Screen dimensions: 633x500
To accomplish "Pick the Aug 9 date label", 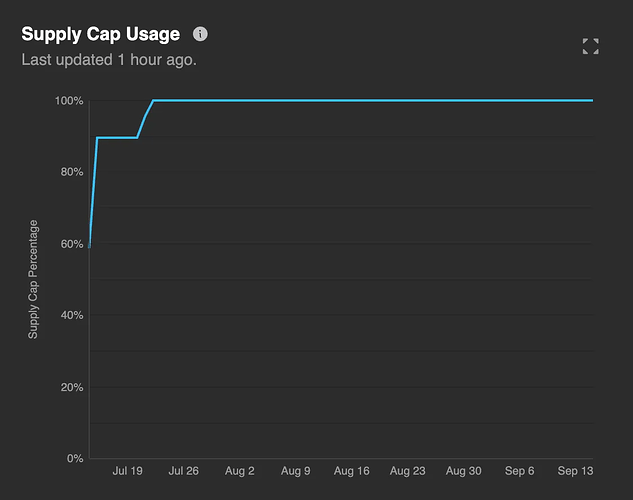I will click(296, 470).
